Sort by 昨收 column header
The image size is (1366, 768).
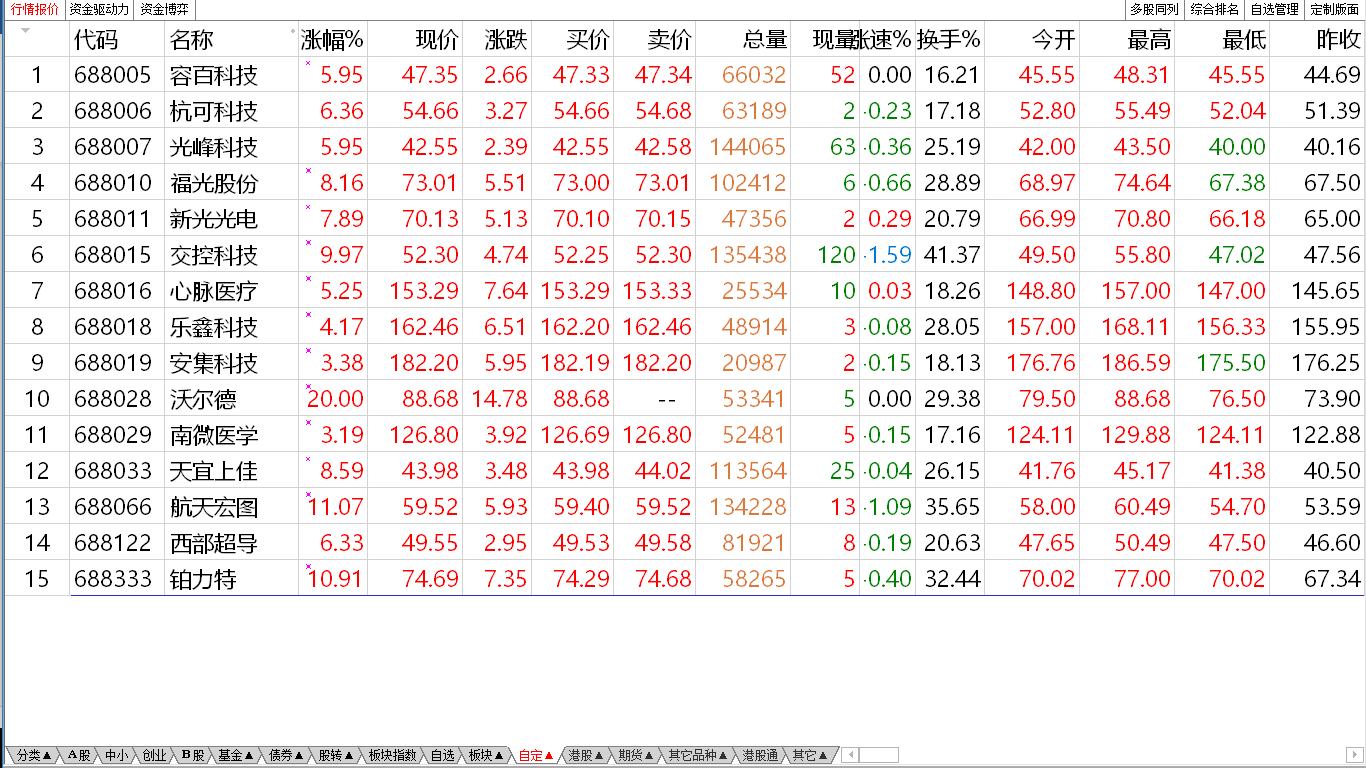click(1339, 40)
